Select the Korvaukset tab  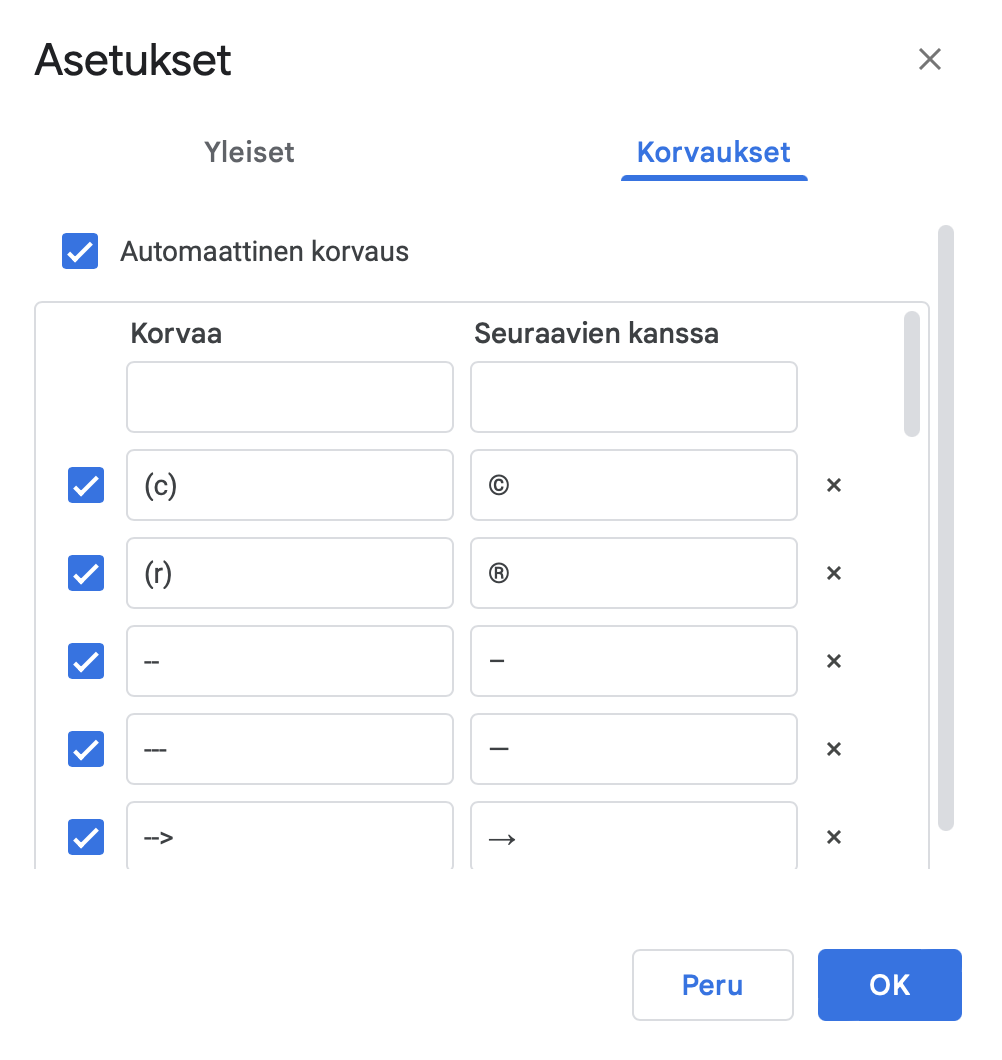point(713,152)
